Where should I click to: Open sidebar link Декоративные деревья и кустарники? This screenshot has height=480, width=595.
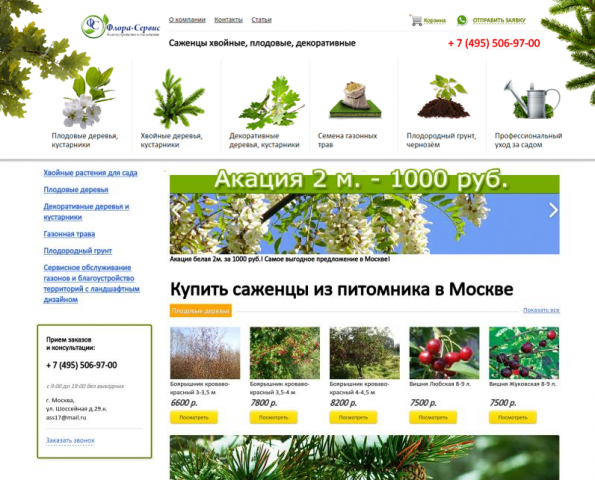(86, 212)
